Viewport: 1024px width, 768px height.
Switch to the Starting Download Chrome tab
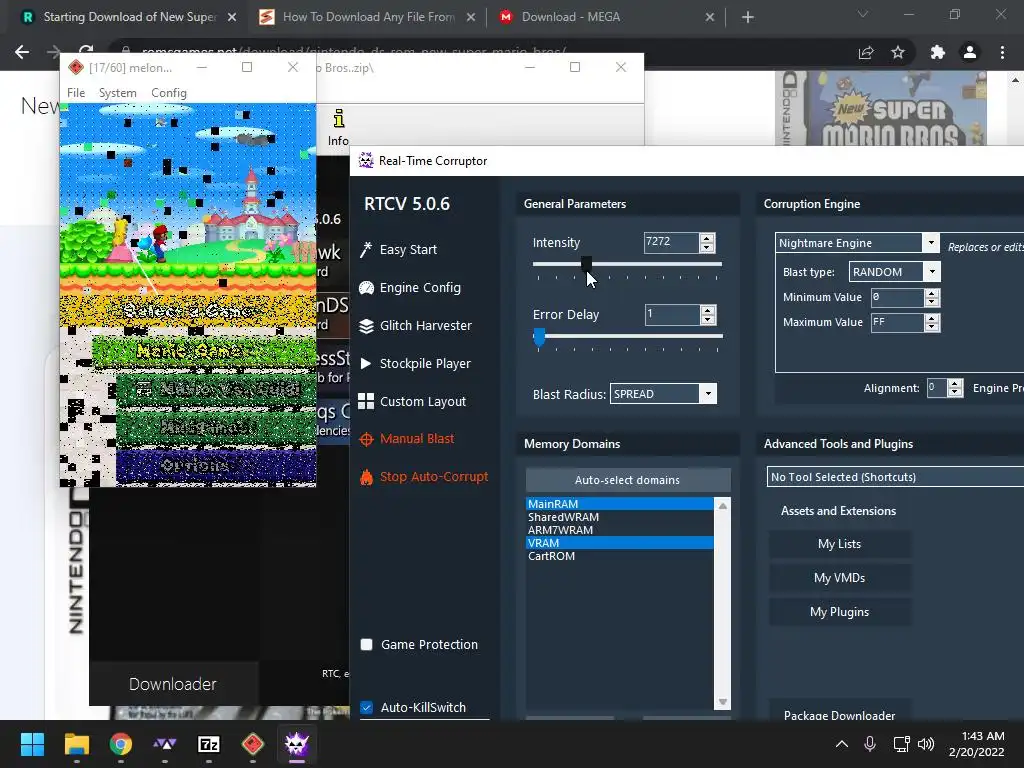127,17
